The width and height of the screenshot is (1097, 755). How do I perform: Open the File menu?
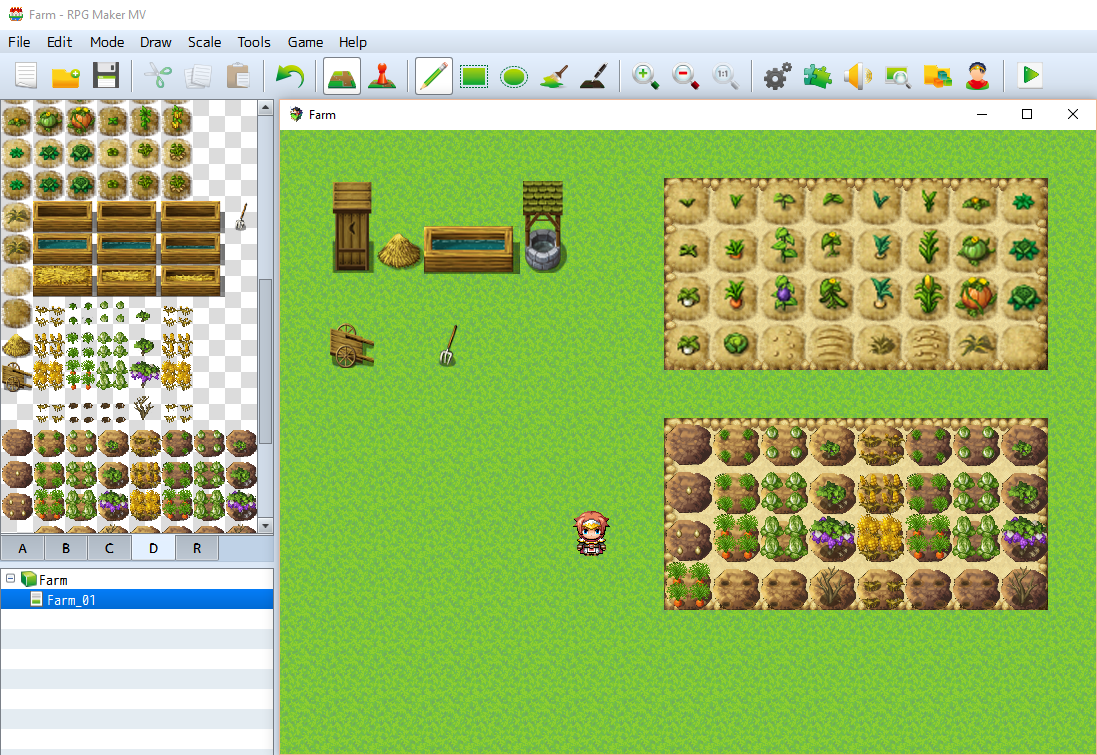click(x=19, y=42)
